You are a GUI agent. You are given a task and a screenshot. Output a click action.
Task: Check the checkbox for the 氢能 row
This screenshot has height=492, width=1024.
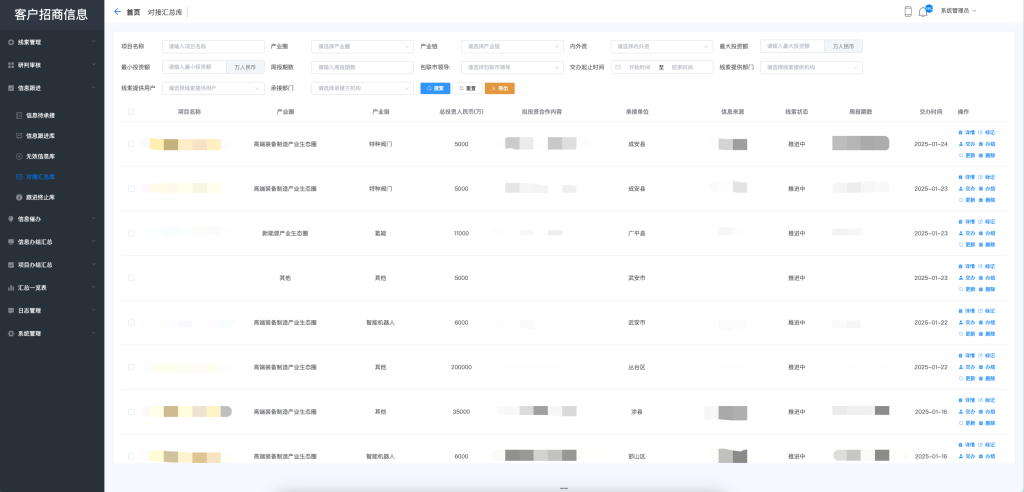(131, 233)
